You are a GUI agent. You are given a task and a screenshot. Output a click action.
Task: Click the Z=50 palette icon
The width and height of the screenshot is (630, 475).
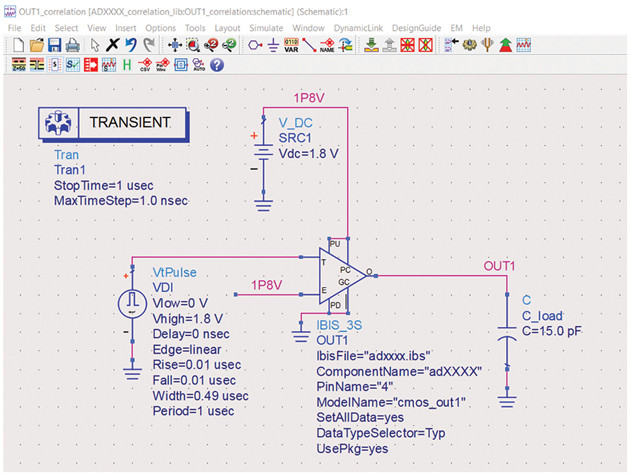(x=18, y=64)
